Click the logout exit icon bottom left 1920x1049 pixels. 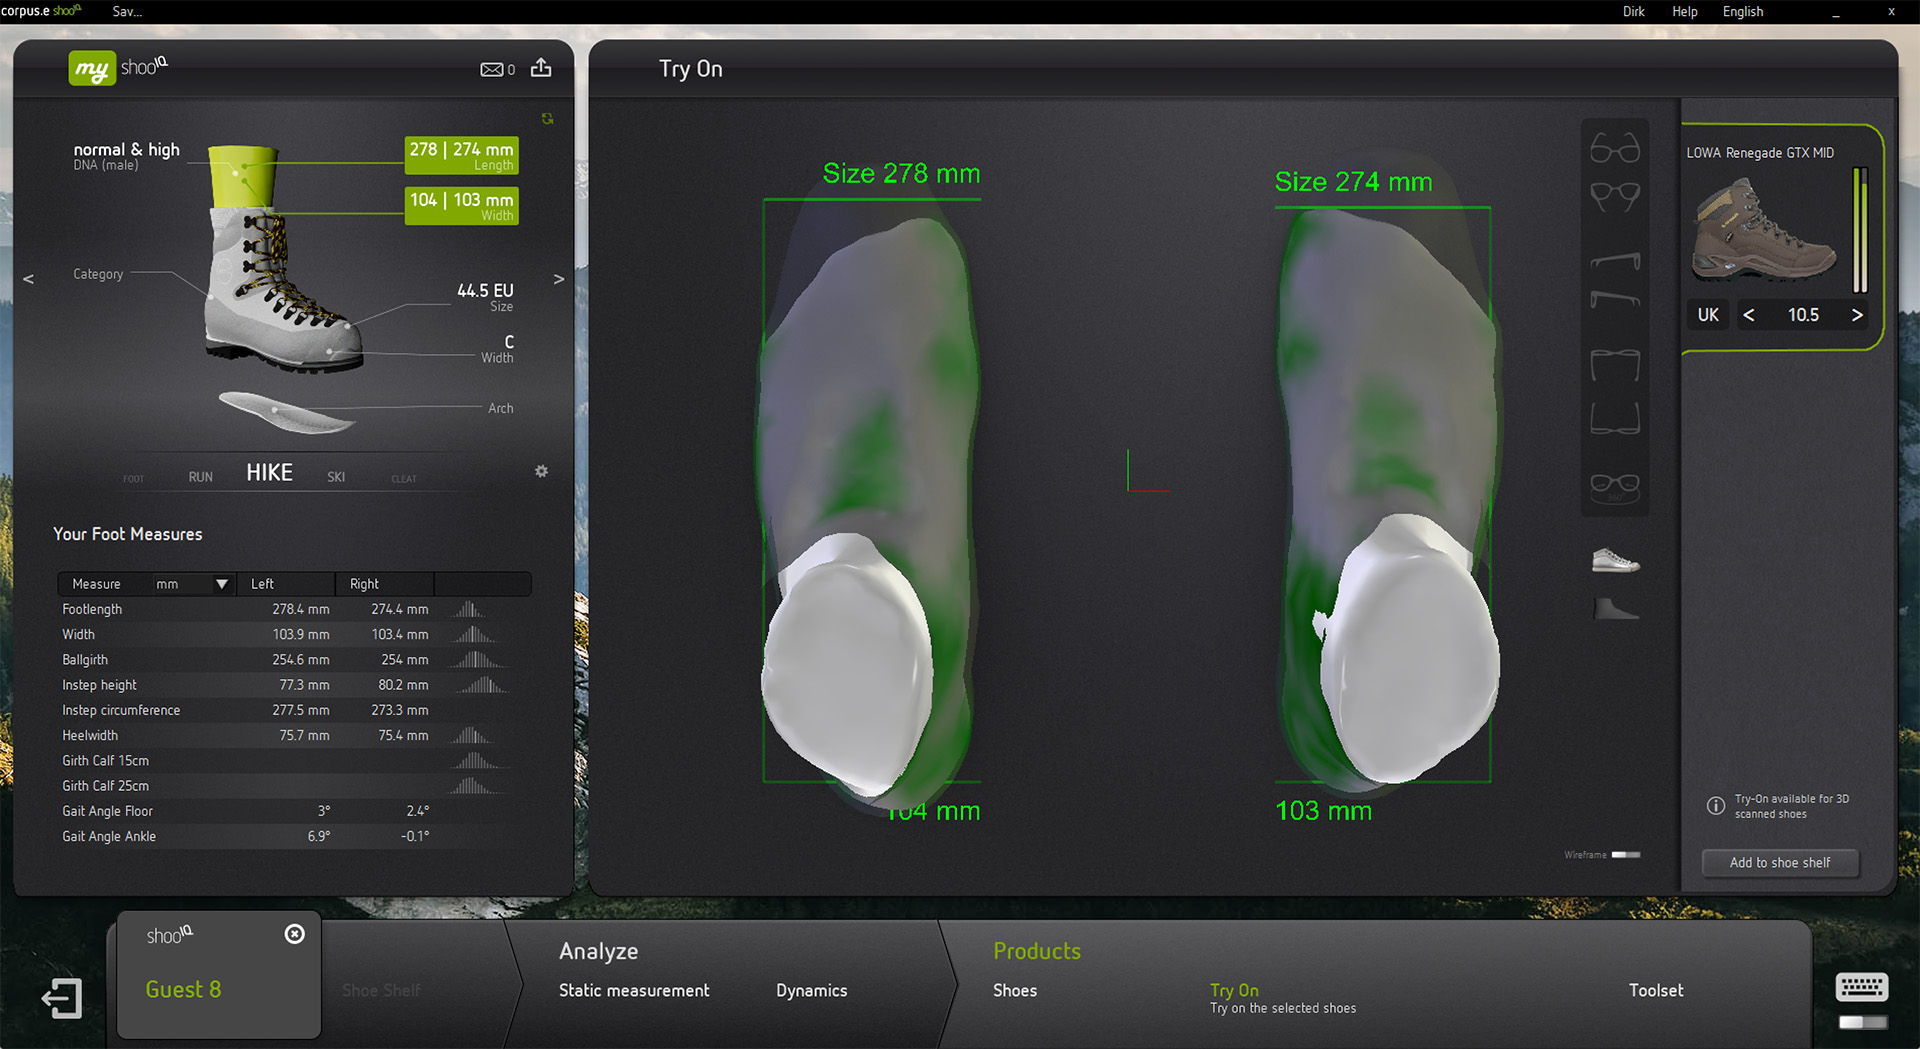(62, 998)
